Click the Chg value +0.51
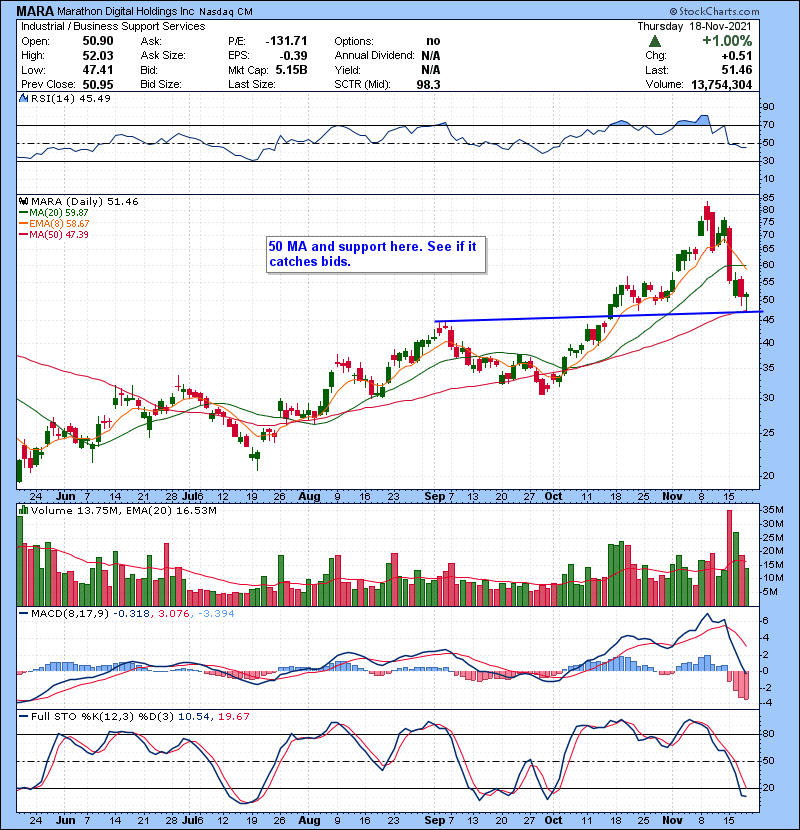Viewport: 800px width, 830px height. coord(737,56)
